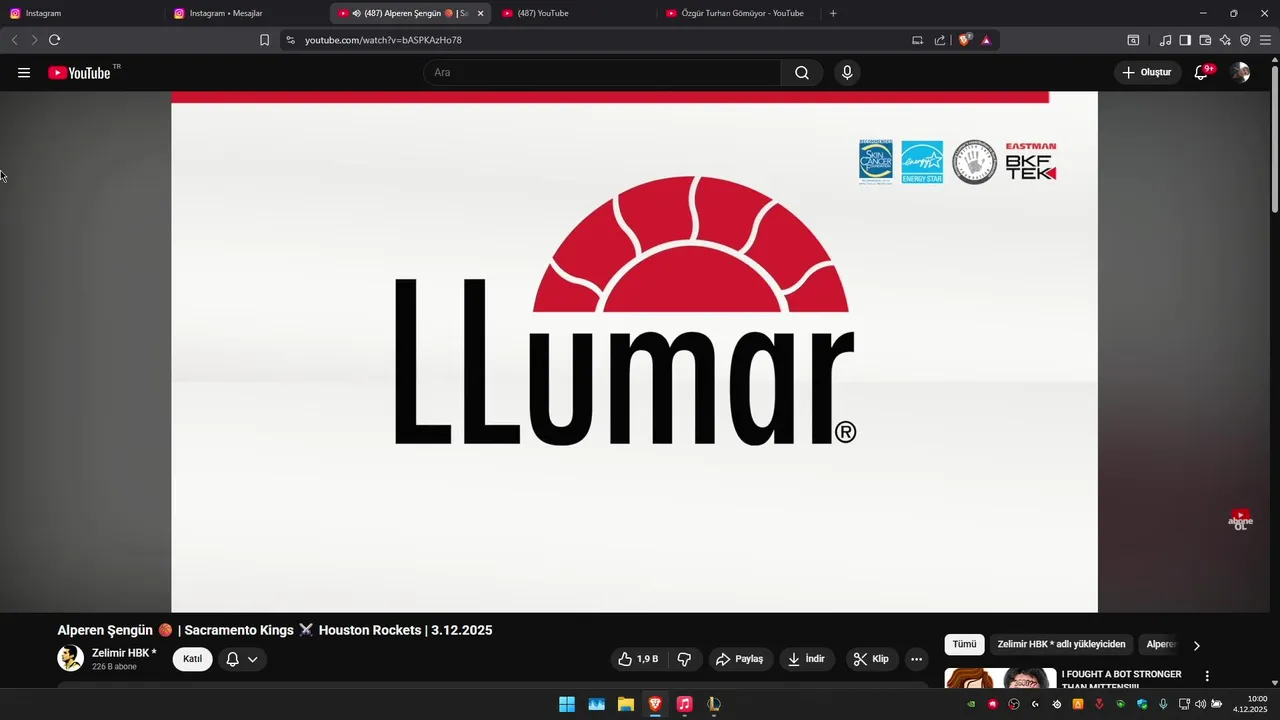Screen dimensions: 1280x720
Task: Click the Katıl join button
Action: click(x=193, y=659)
